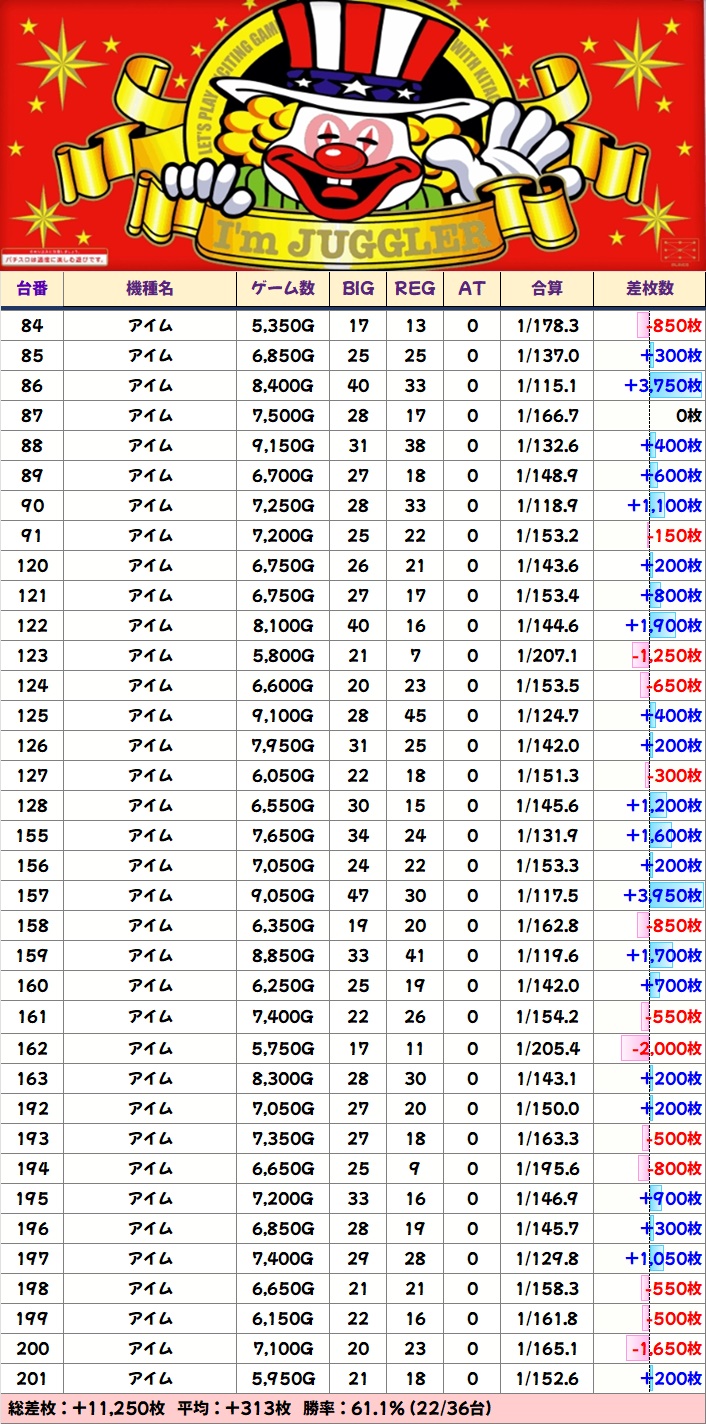706x1424 pixels.
Task: Click the 1/150.0 combined probability
Action: tap(547, 1108)
